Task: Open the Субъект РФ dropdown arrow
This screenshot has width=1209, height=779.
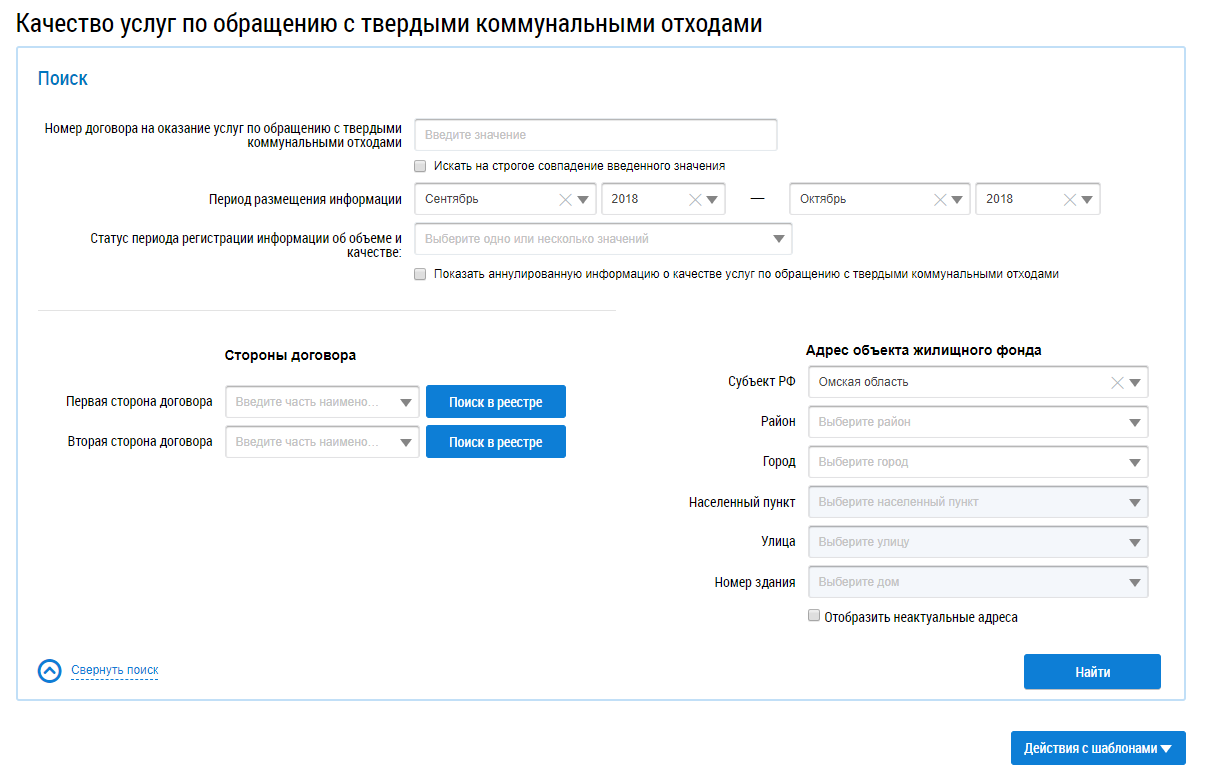Action: tap(1135, 382)
